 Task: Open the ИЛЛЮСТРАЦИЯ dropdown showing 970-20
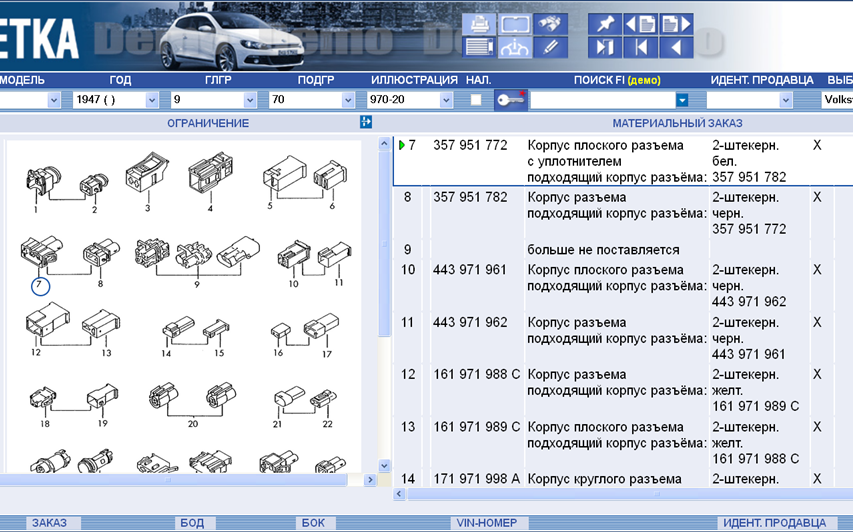click(x=446, y=100)
